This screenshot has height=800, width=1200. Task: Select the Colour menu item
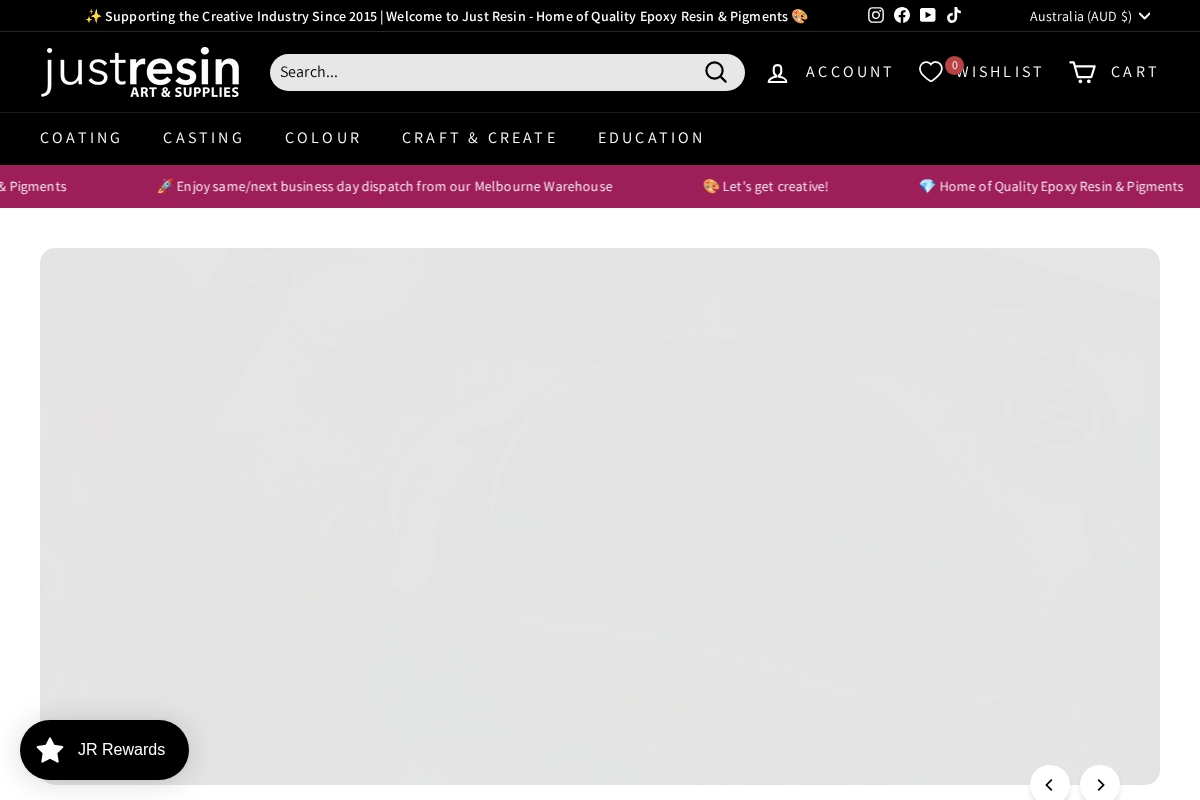pos(323,138)
